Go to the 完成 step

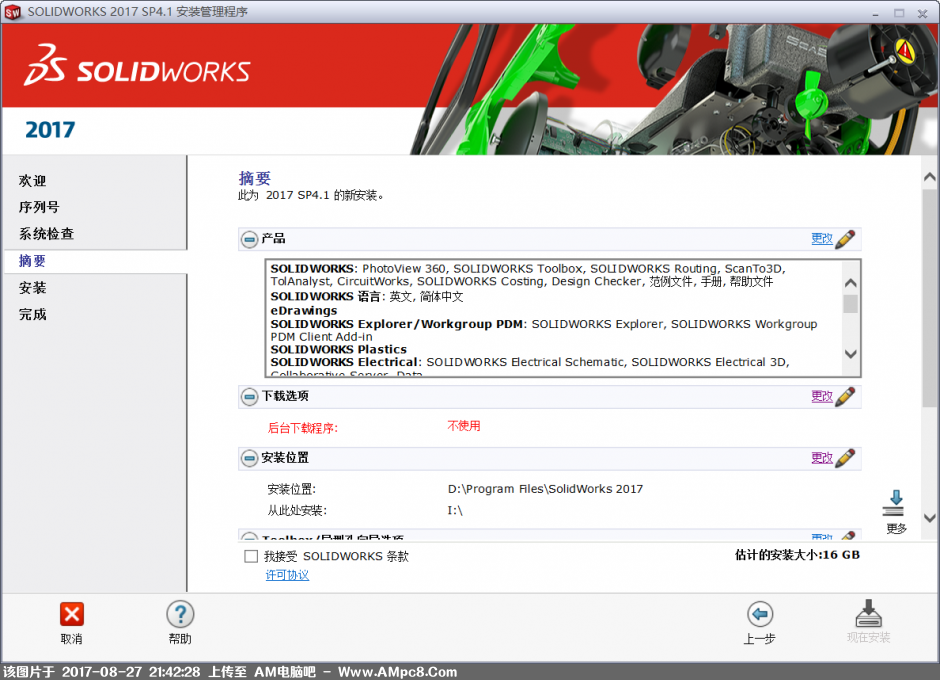(32, 314)
